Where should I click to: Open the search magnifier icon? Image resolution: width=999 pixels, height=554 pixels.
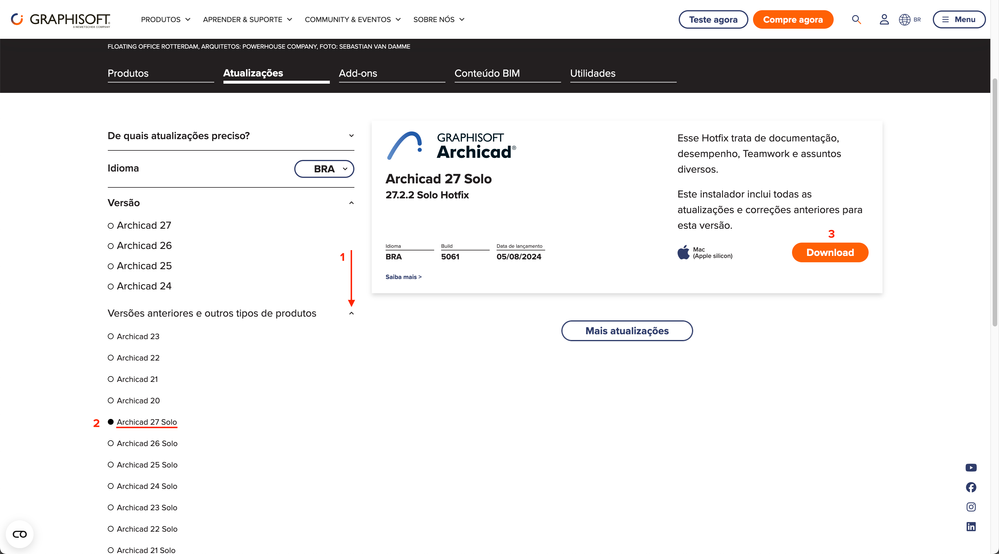(856, 20)
